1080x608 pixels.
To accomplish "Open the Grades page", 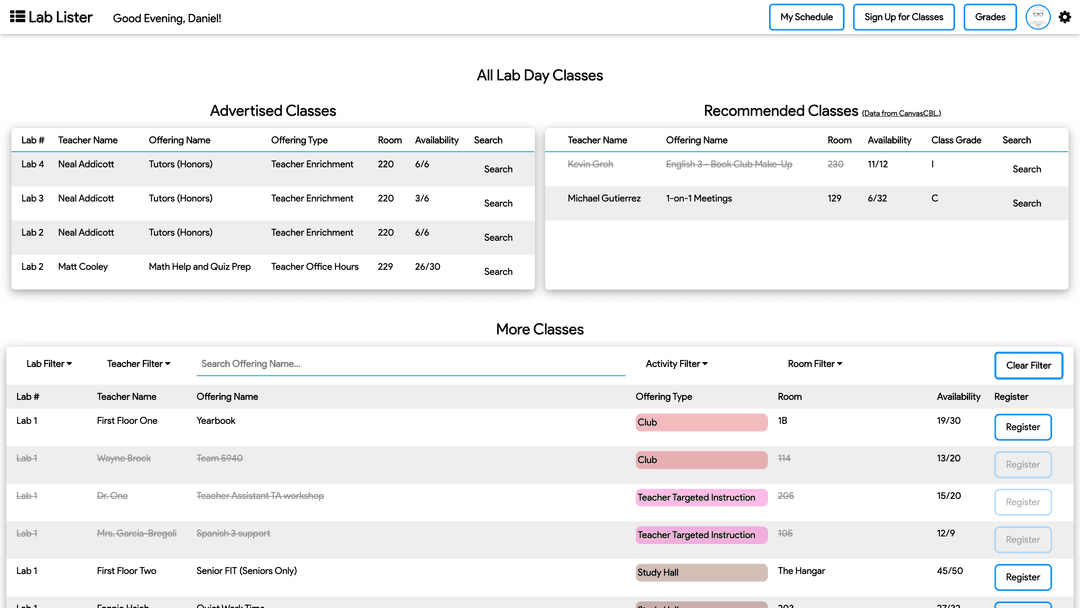I will (x=990, y=17).
